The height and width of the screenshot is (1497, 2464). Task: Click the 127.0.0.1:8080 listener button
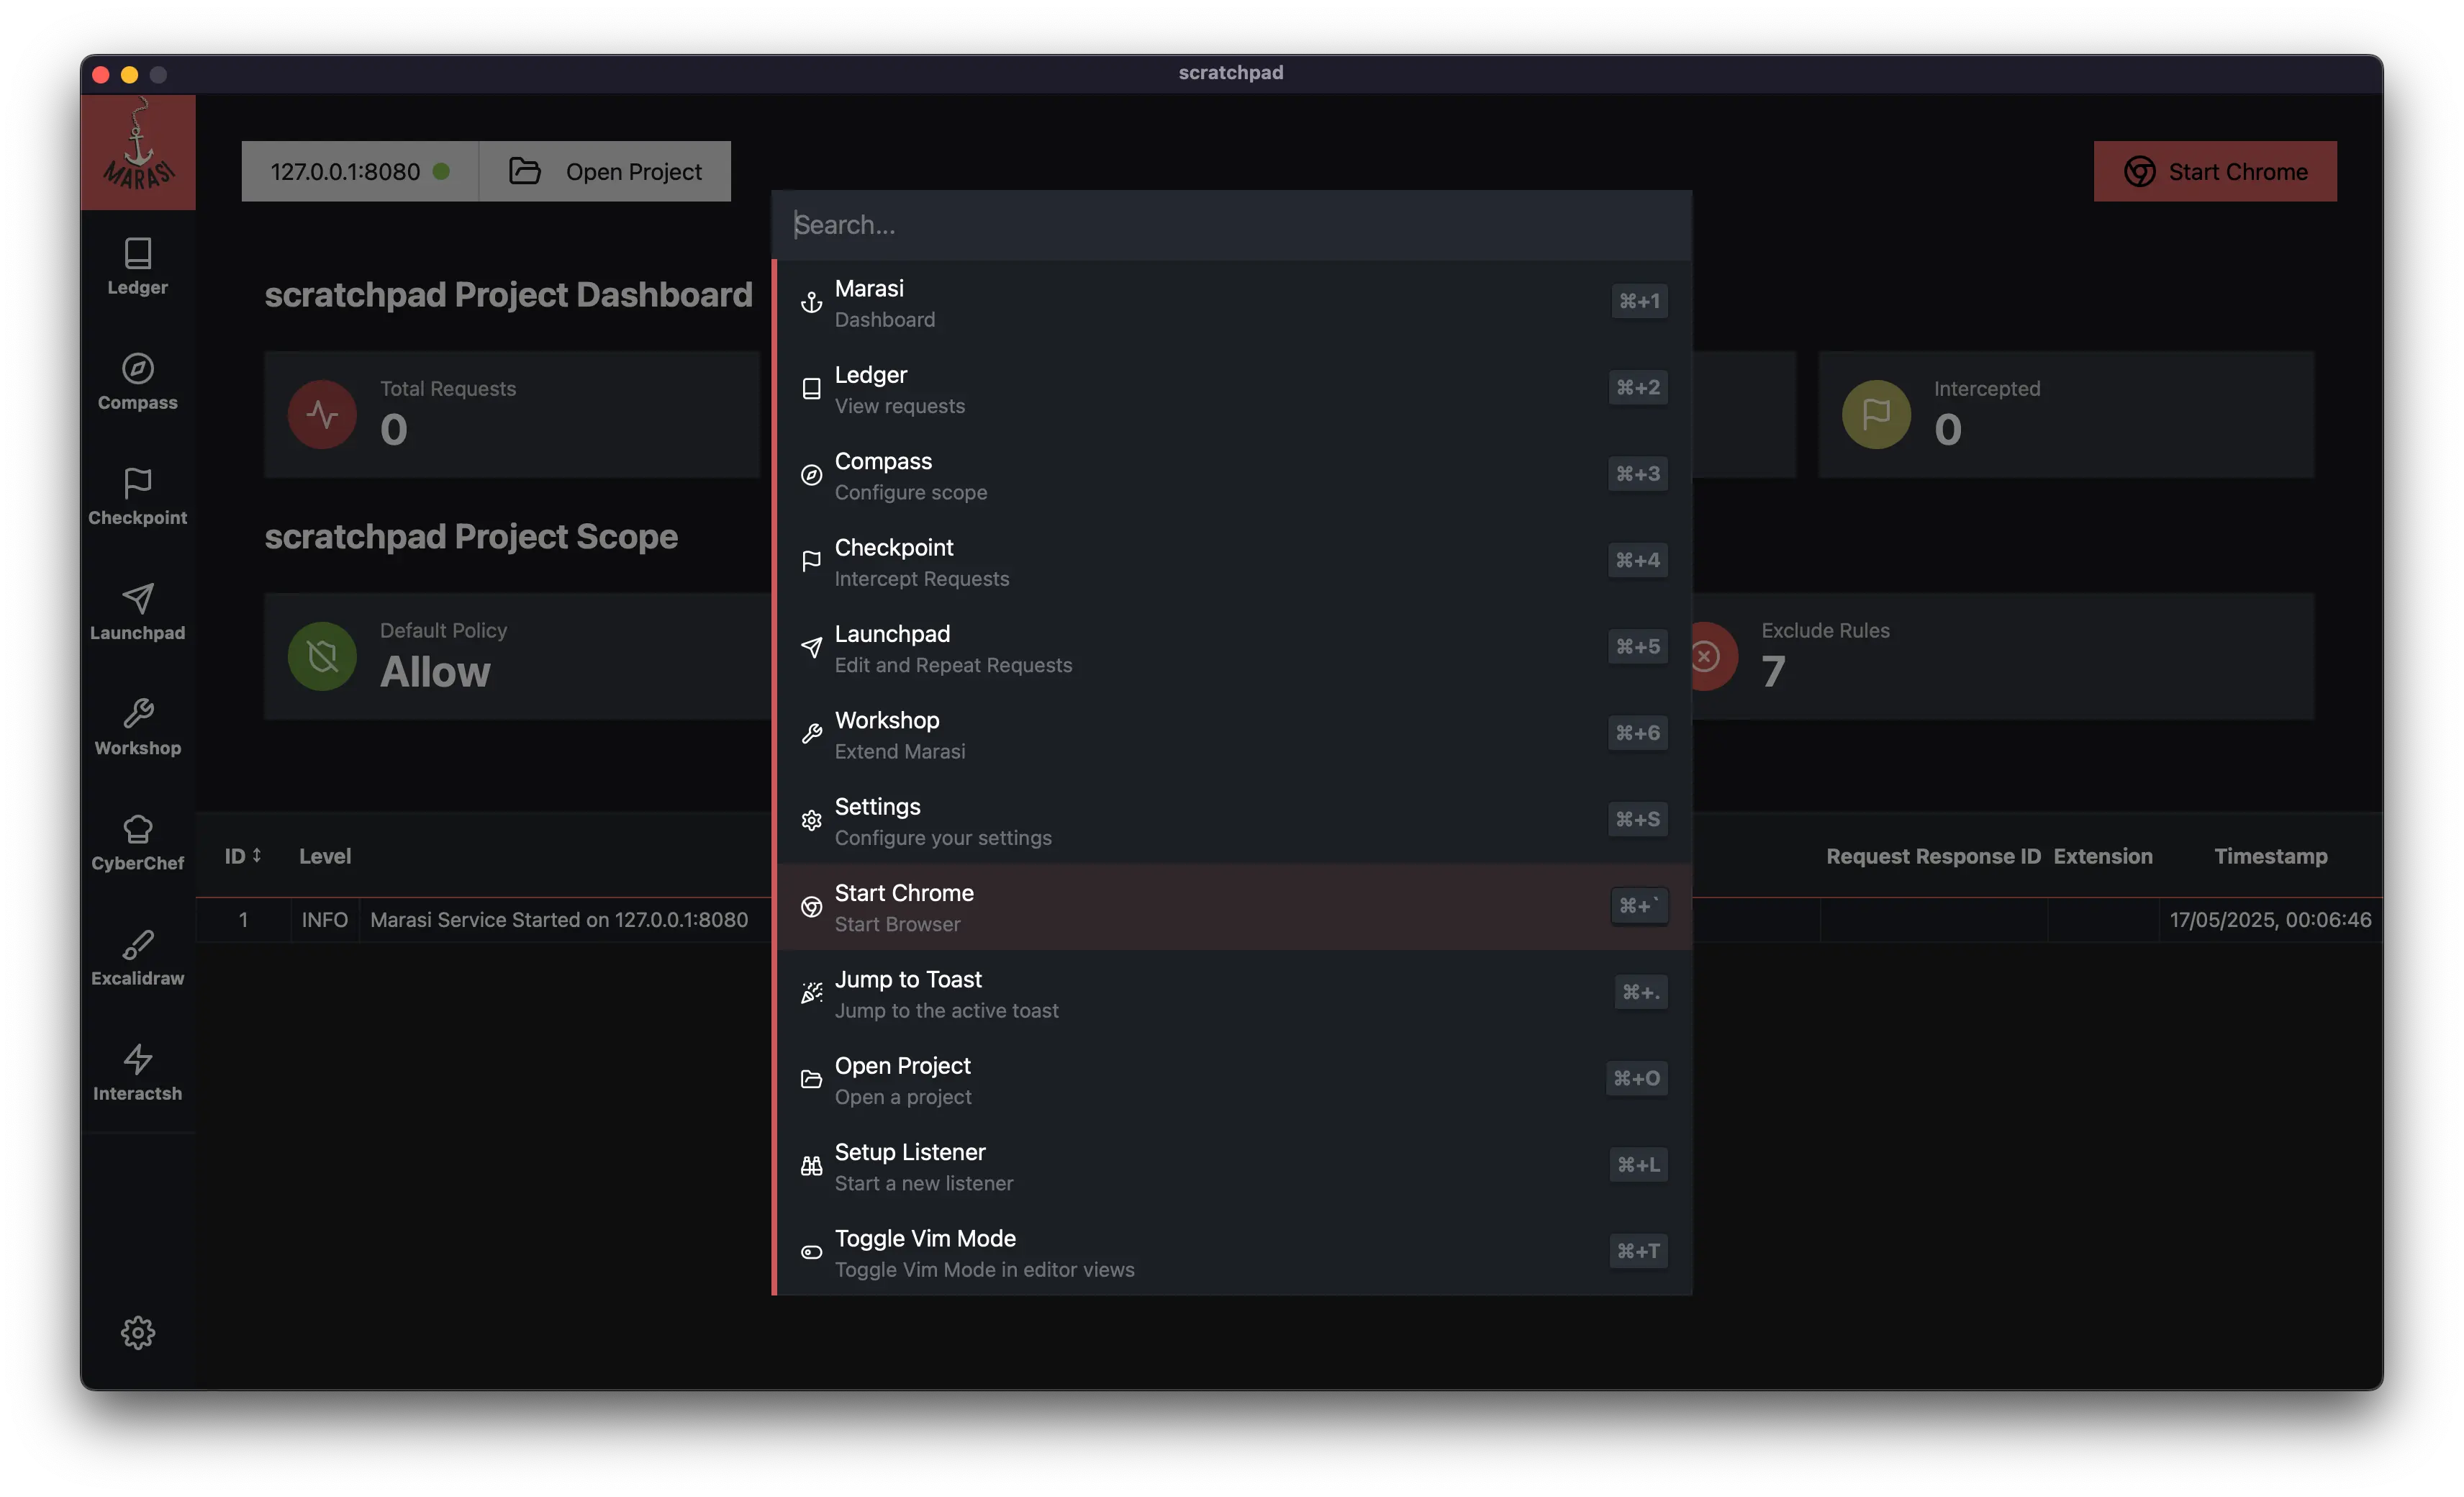point(360,171)
